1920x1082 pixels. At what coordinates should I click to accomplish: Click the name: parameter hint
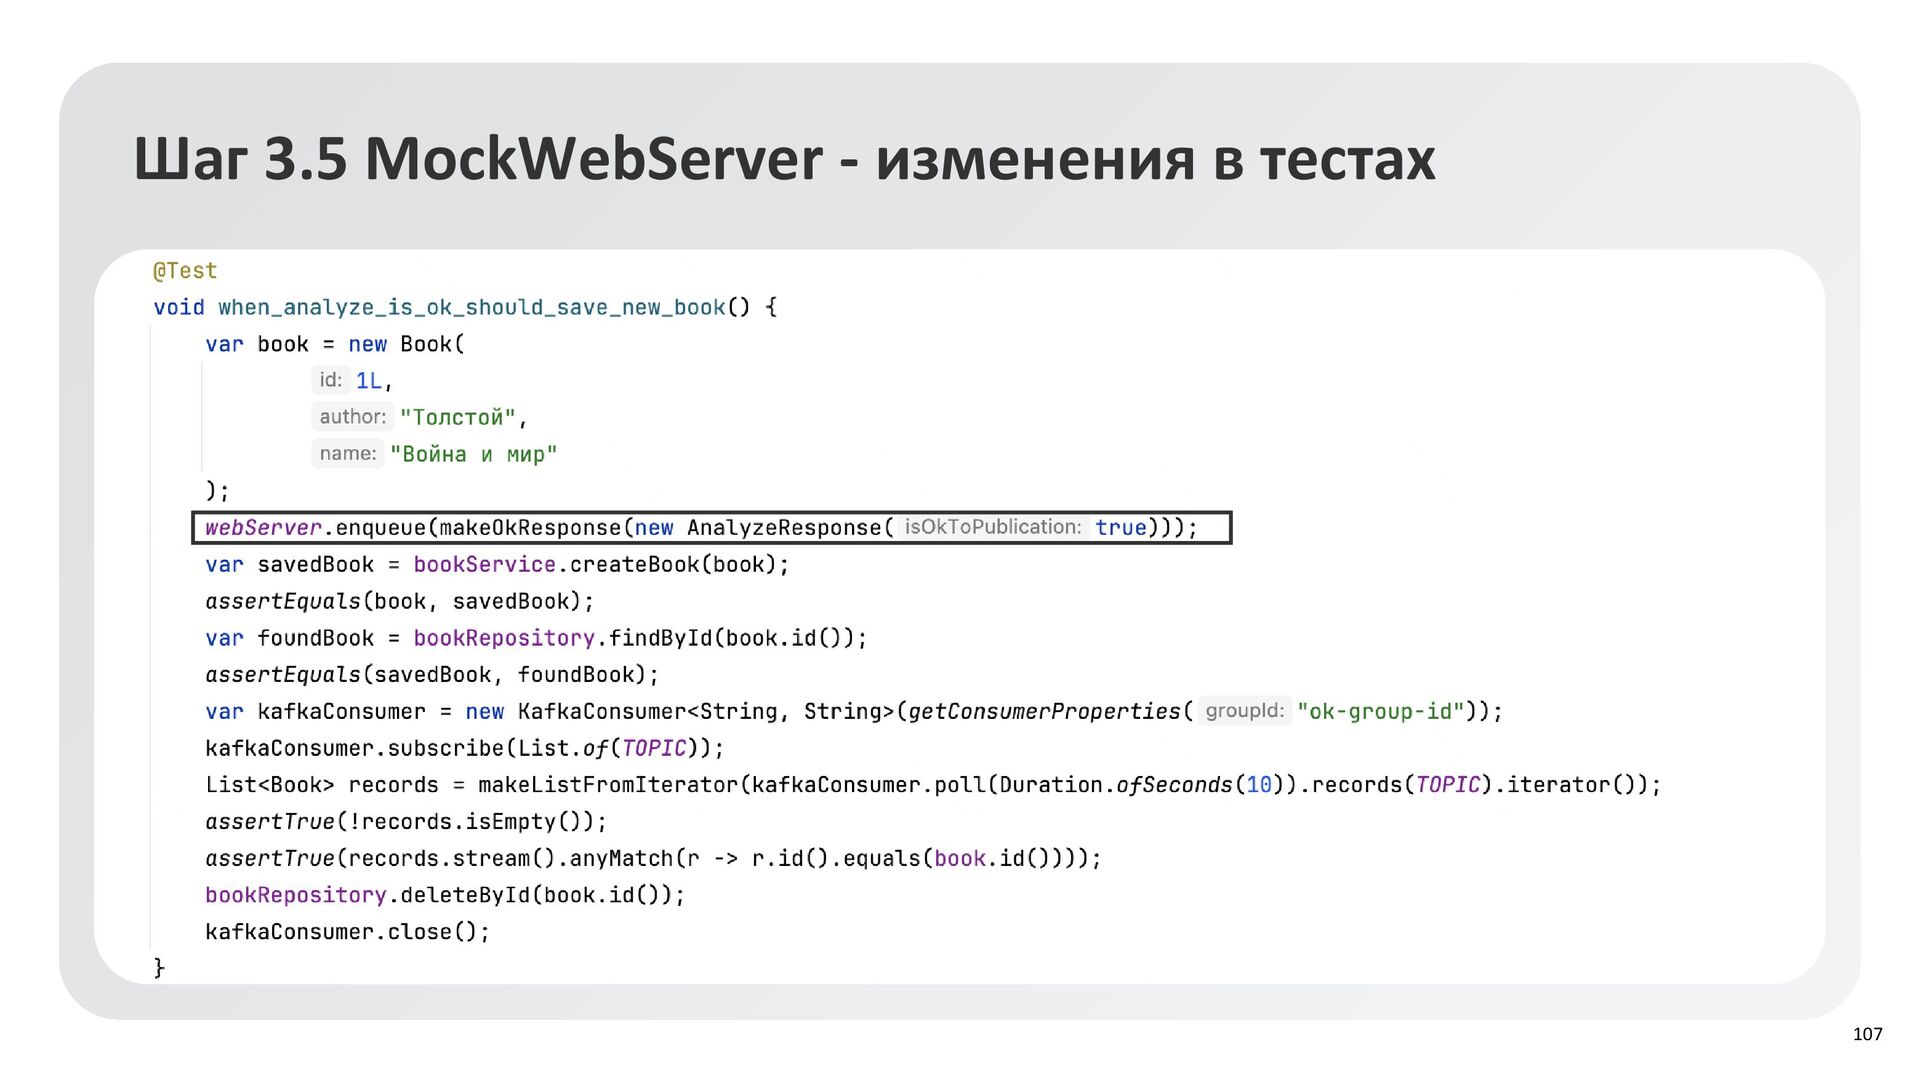point(347,454)
